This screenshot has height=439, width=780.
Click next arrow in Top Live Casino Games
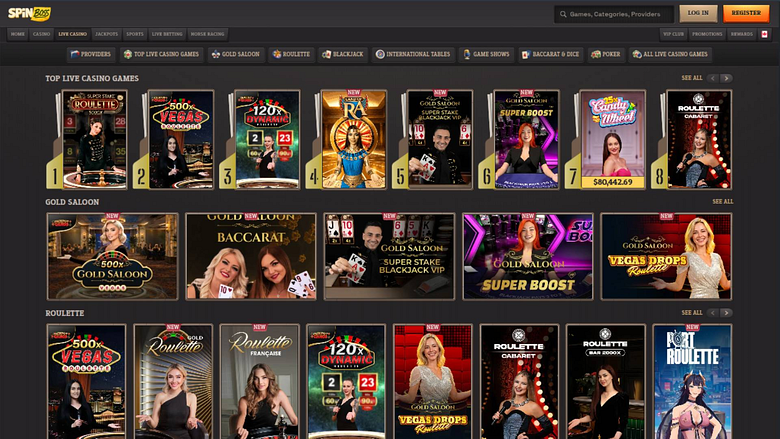(726, 78)
